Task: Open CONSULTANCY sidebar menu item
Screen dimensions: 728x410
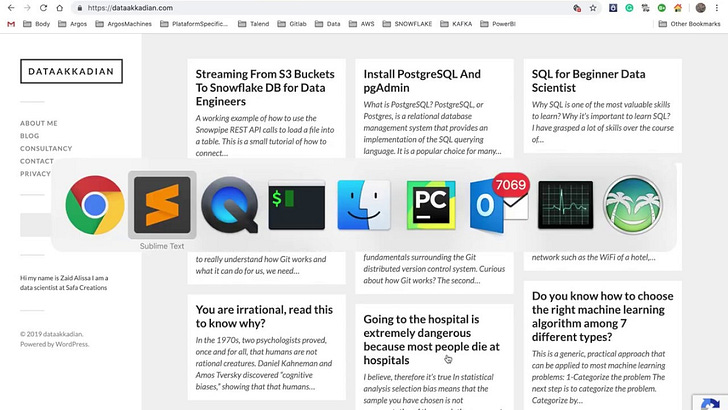Action: coord(46,148)
